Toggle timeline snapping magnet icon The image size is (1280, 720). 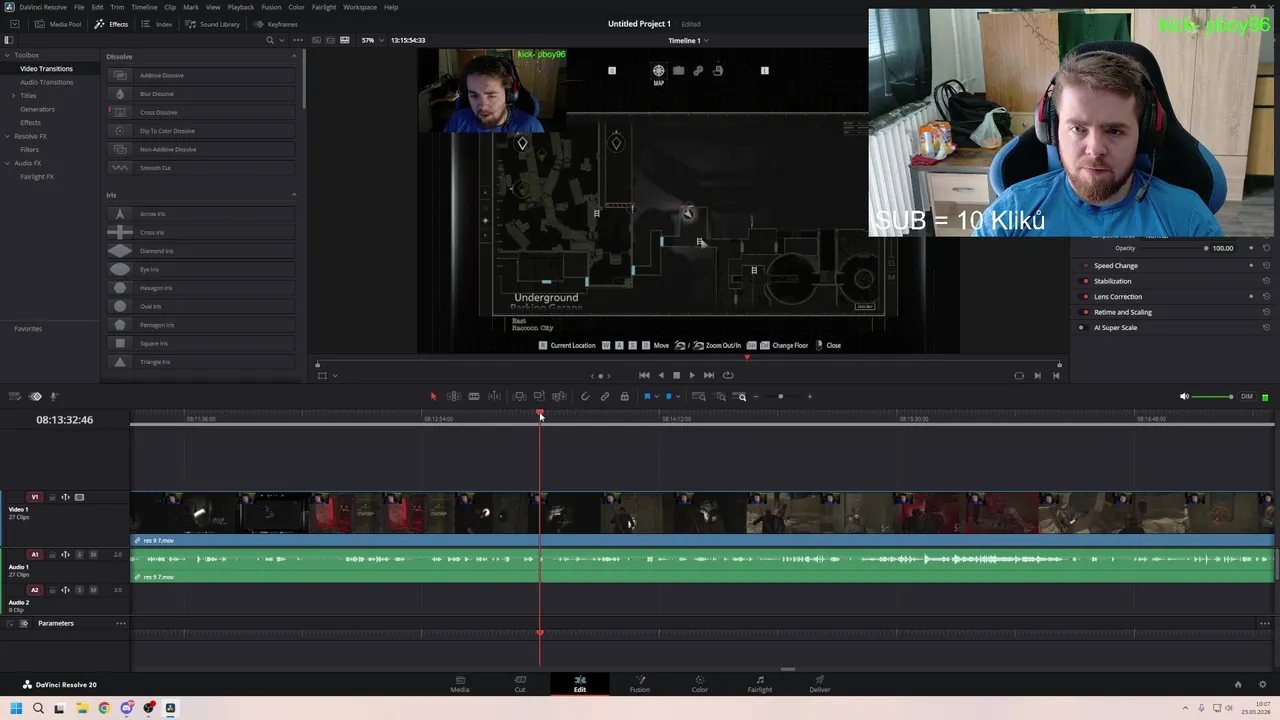[x=585, y=397]
